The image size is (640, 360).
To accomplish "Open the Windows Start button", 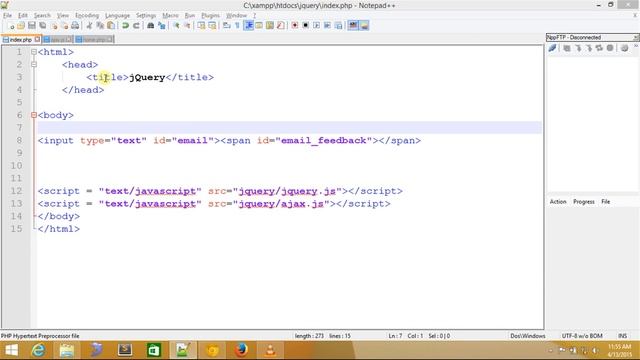I will click(11, 350).
